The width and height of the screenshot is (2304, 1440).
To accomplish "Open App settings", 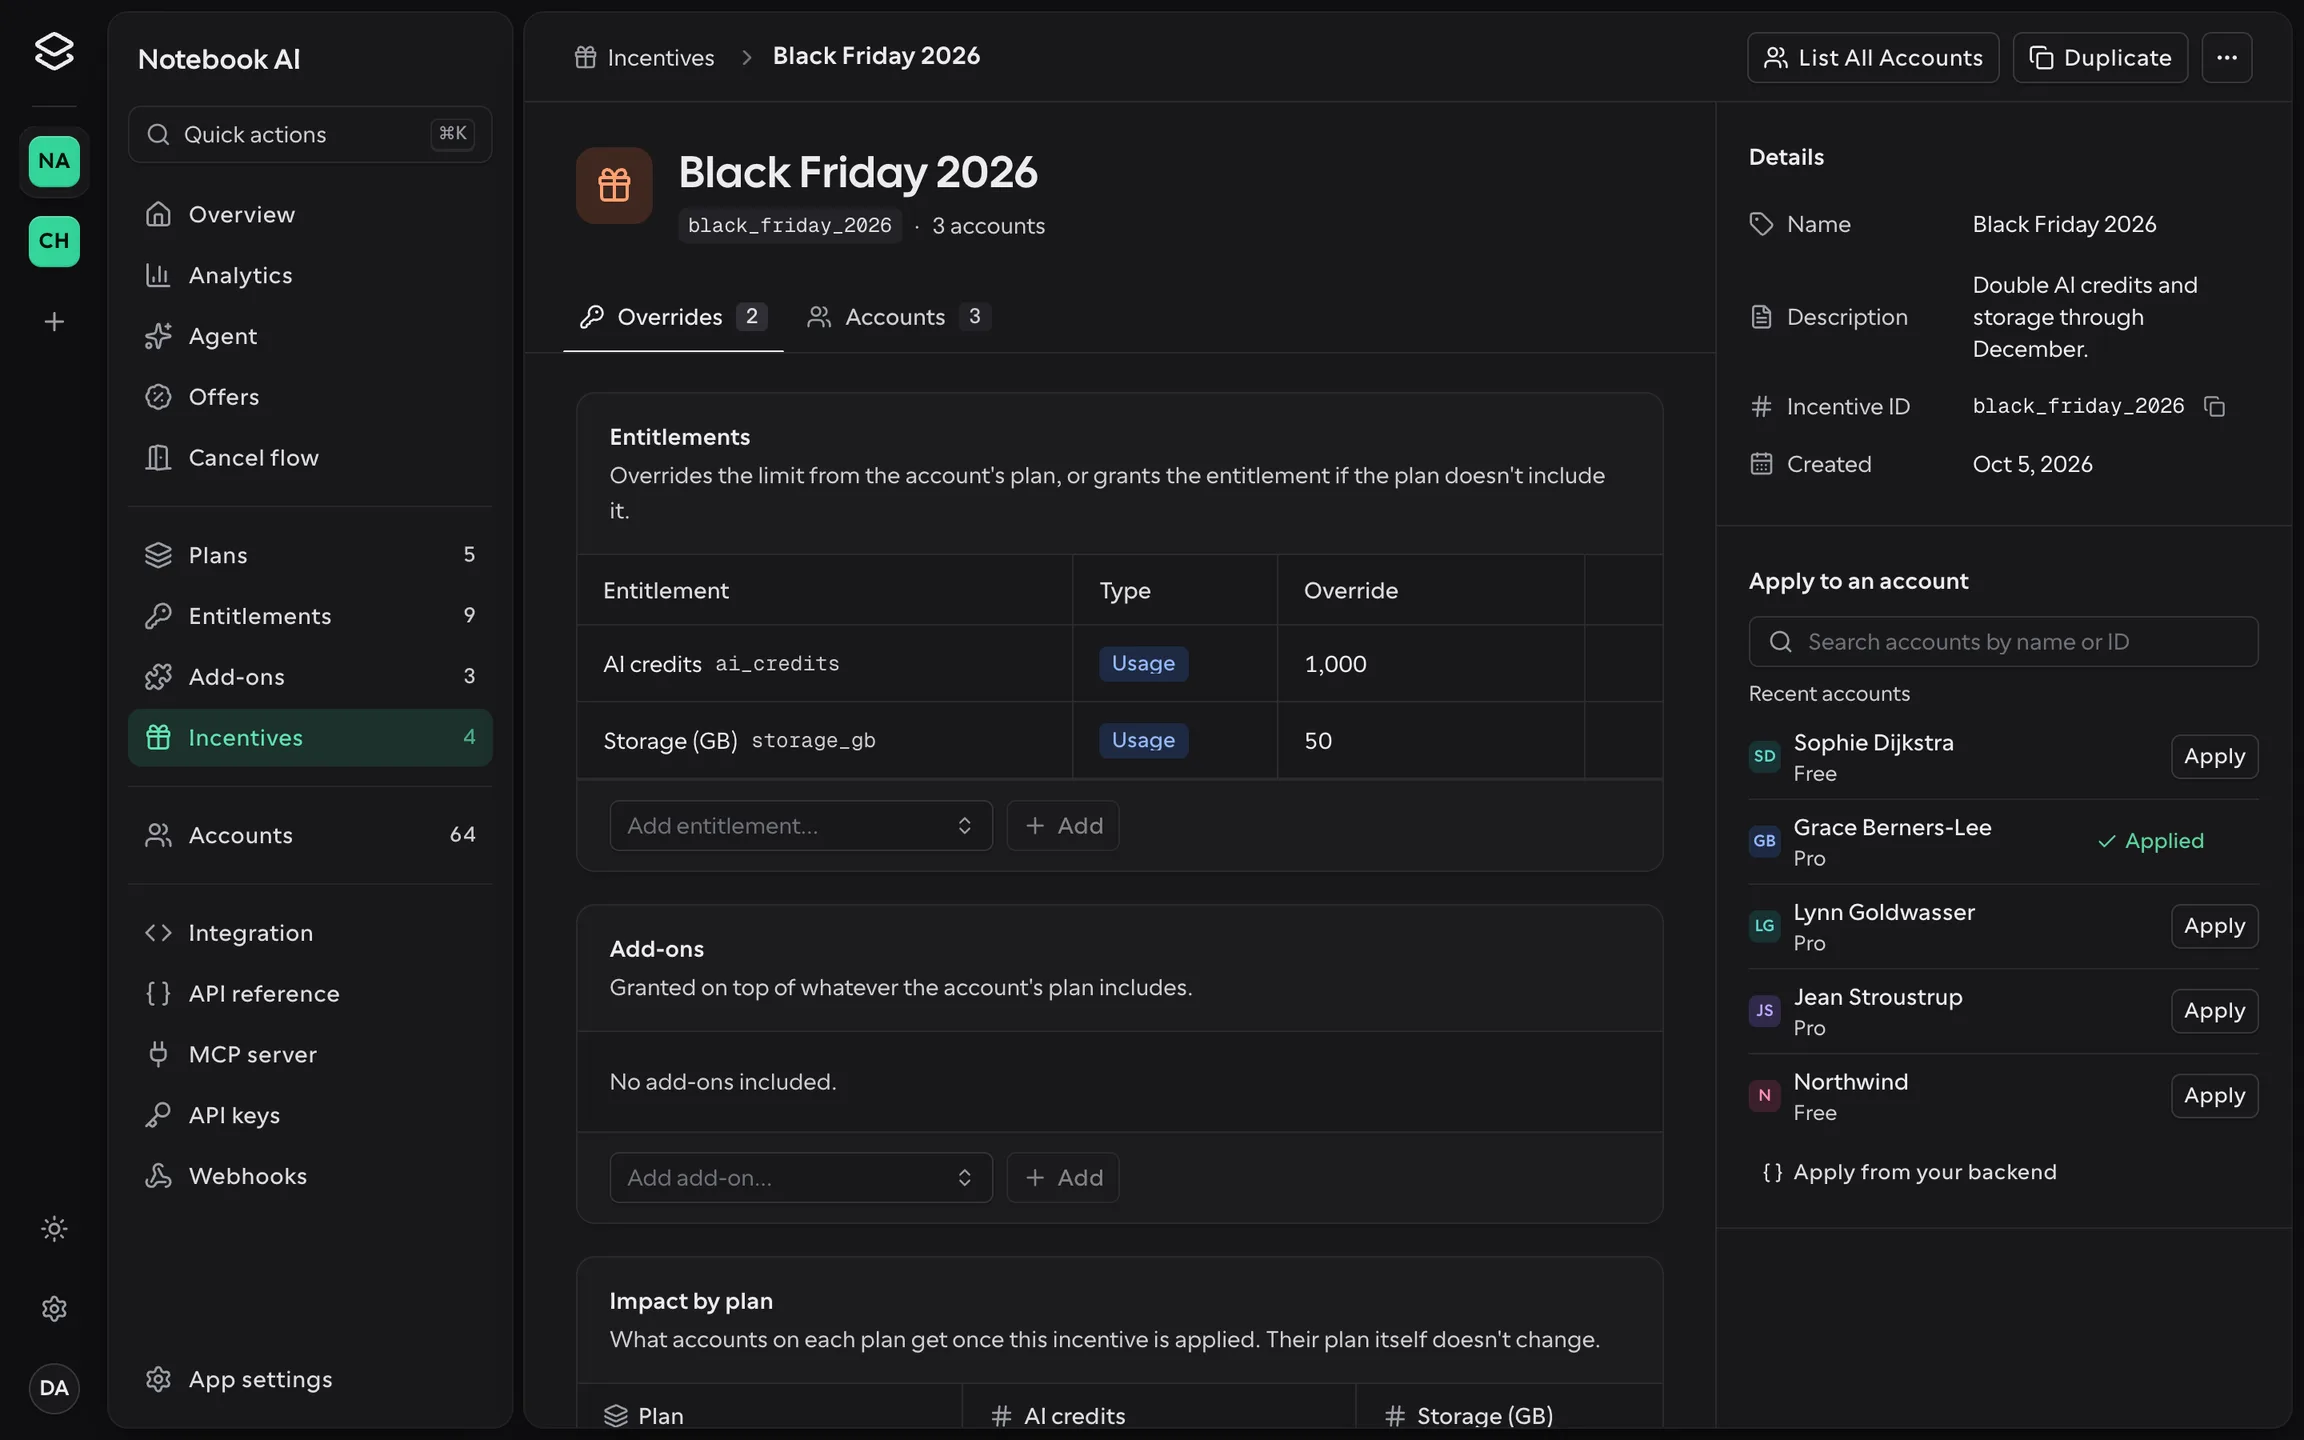I will click(x=310, y=1379).
